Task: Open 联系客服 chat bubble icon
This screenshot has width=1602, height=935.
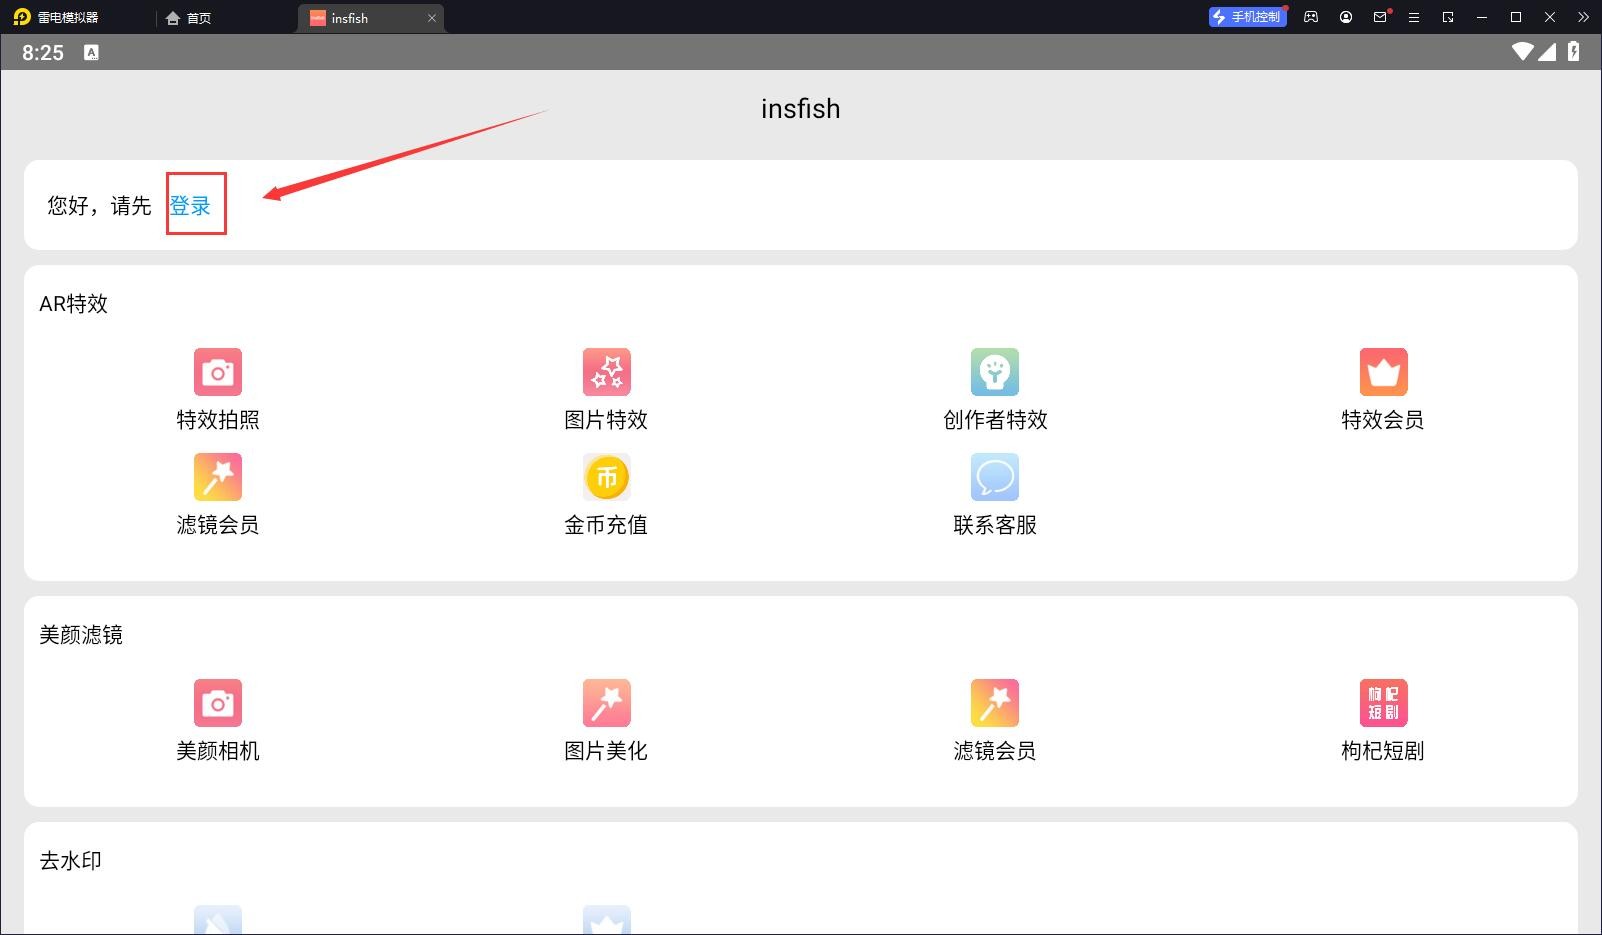Action: (994, 478)
